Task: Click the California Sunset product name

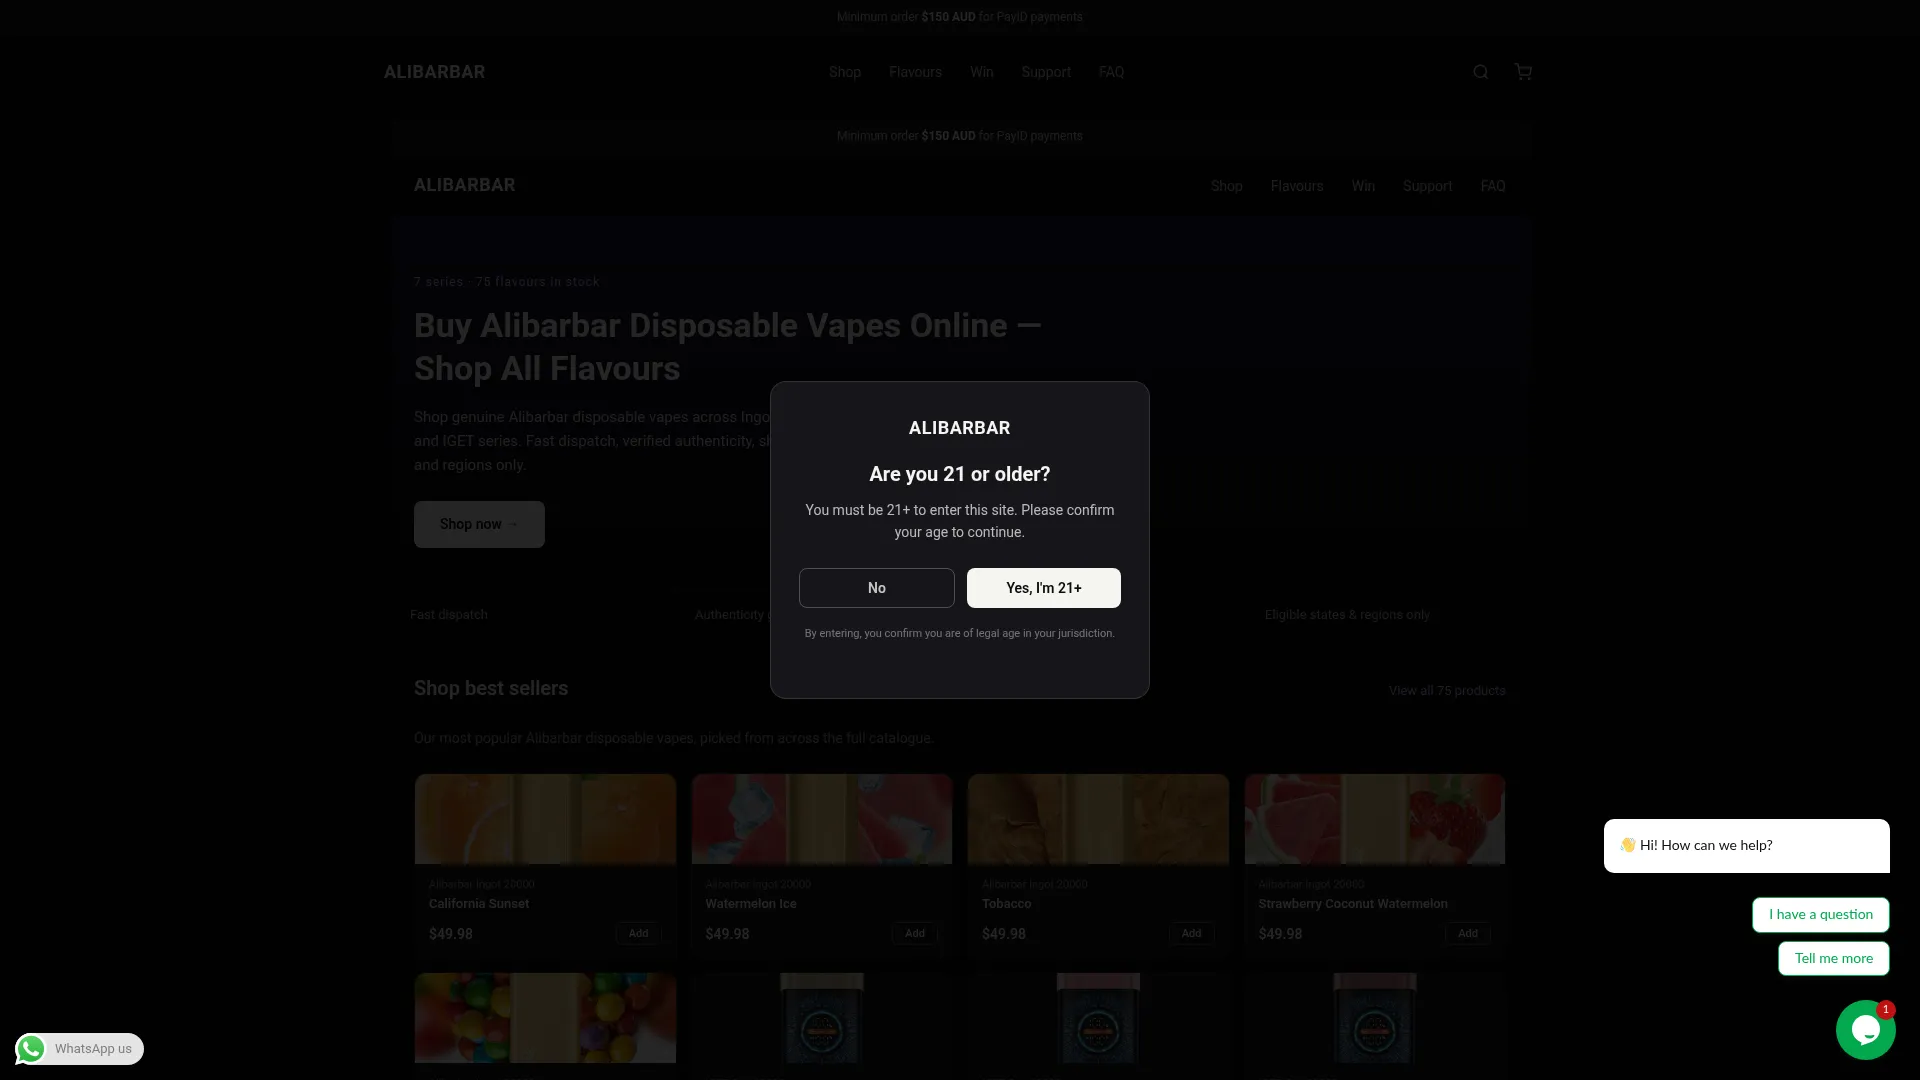Action: pyautogui.click(x=479, y=904)
